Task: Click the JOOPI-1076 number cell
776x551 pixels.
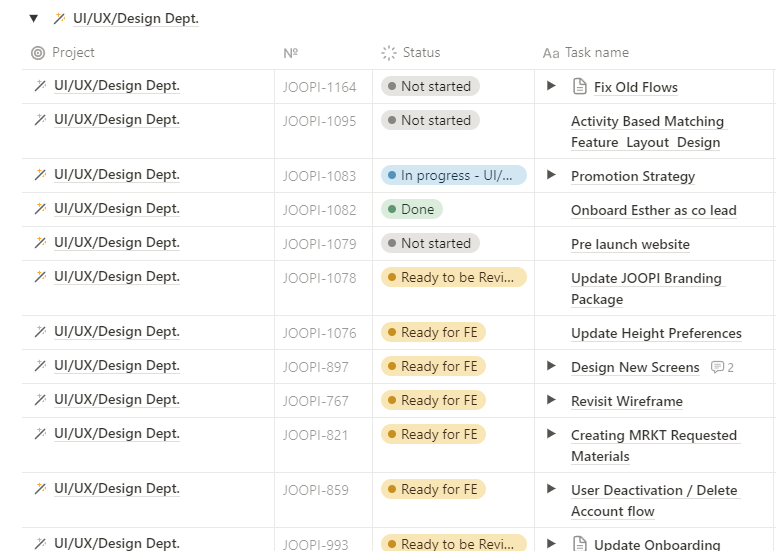Action: pyautogui.click(x=324, y=333)
